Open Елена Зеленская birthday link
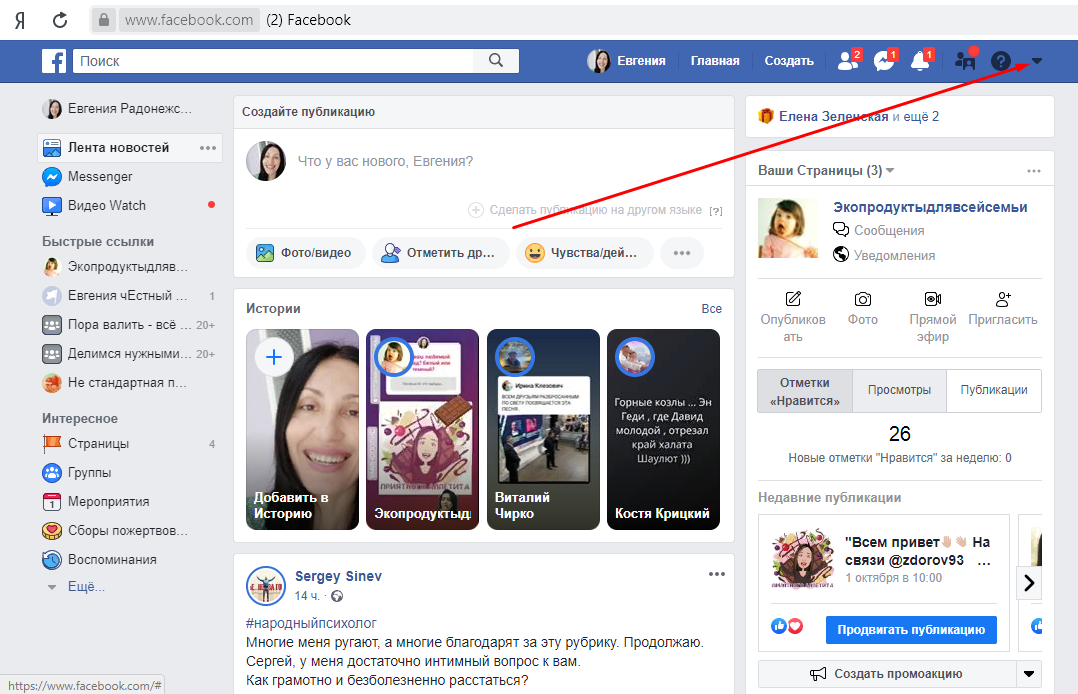1078x694 pixels. 833,116
